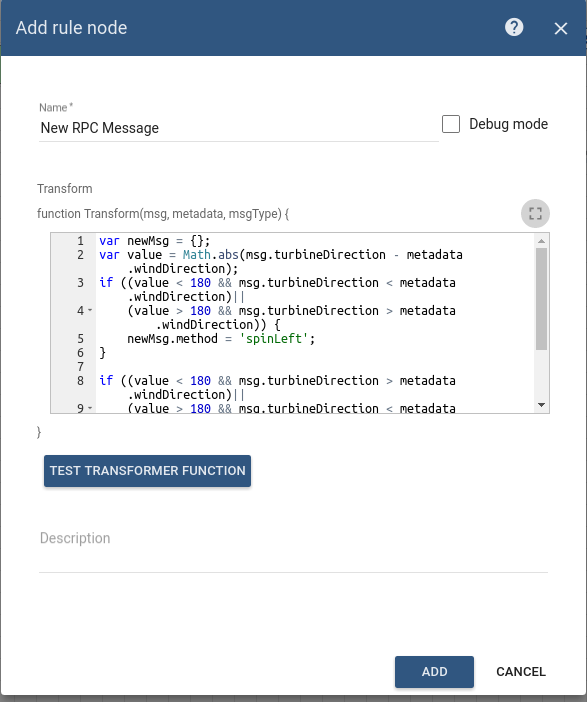Click the editor scrollbar up arrow

coord(541,241)
